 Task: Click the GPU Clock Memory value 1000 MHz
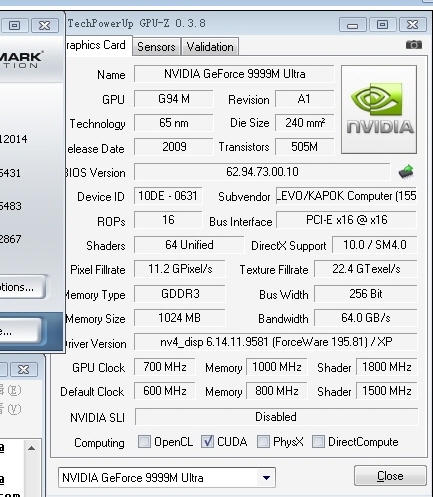(277, 367)
